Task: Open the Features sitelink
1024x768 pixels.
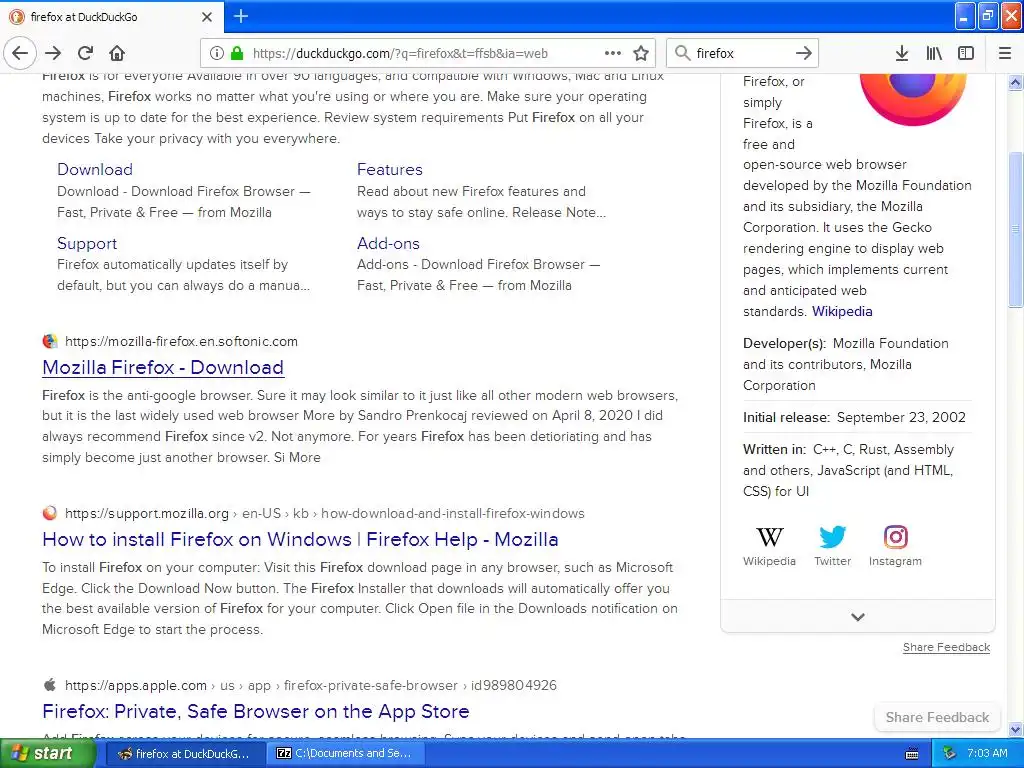Action: point(390,169)
